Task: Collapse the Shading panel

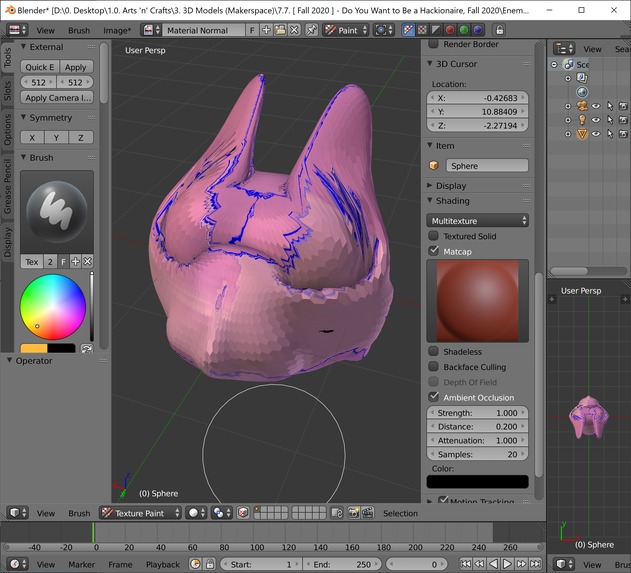Action: [430, 200]
